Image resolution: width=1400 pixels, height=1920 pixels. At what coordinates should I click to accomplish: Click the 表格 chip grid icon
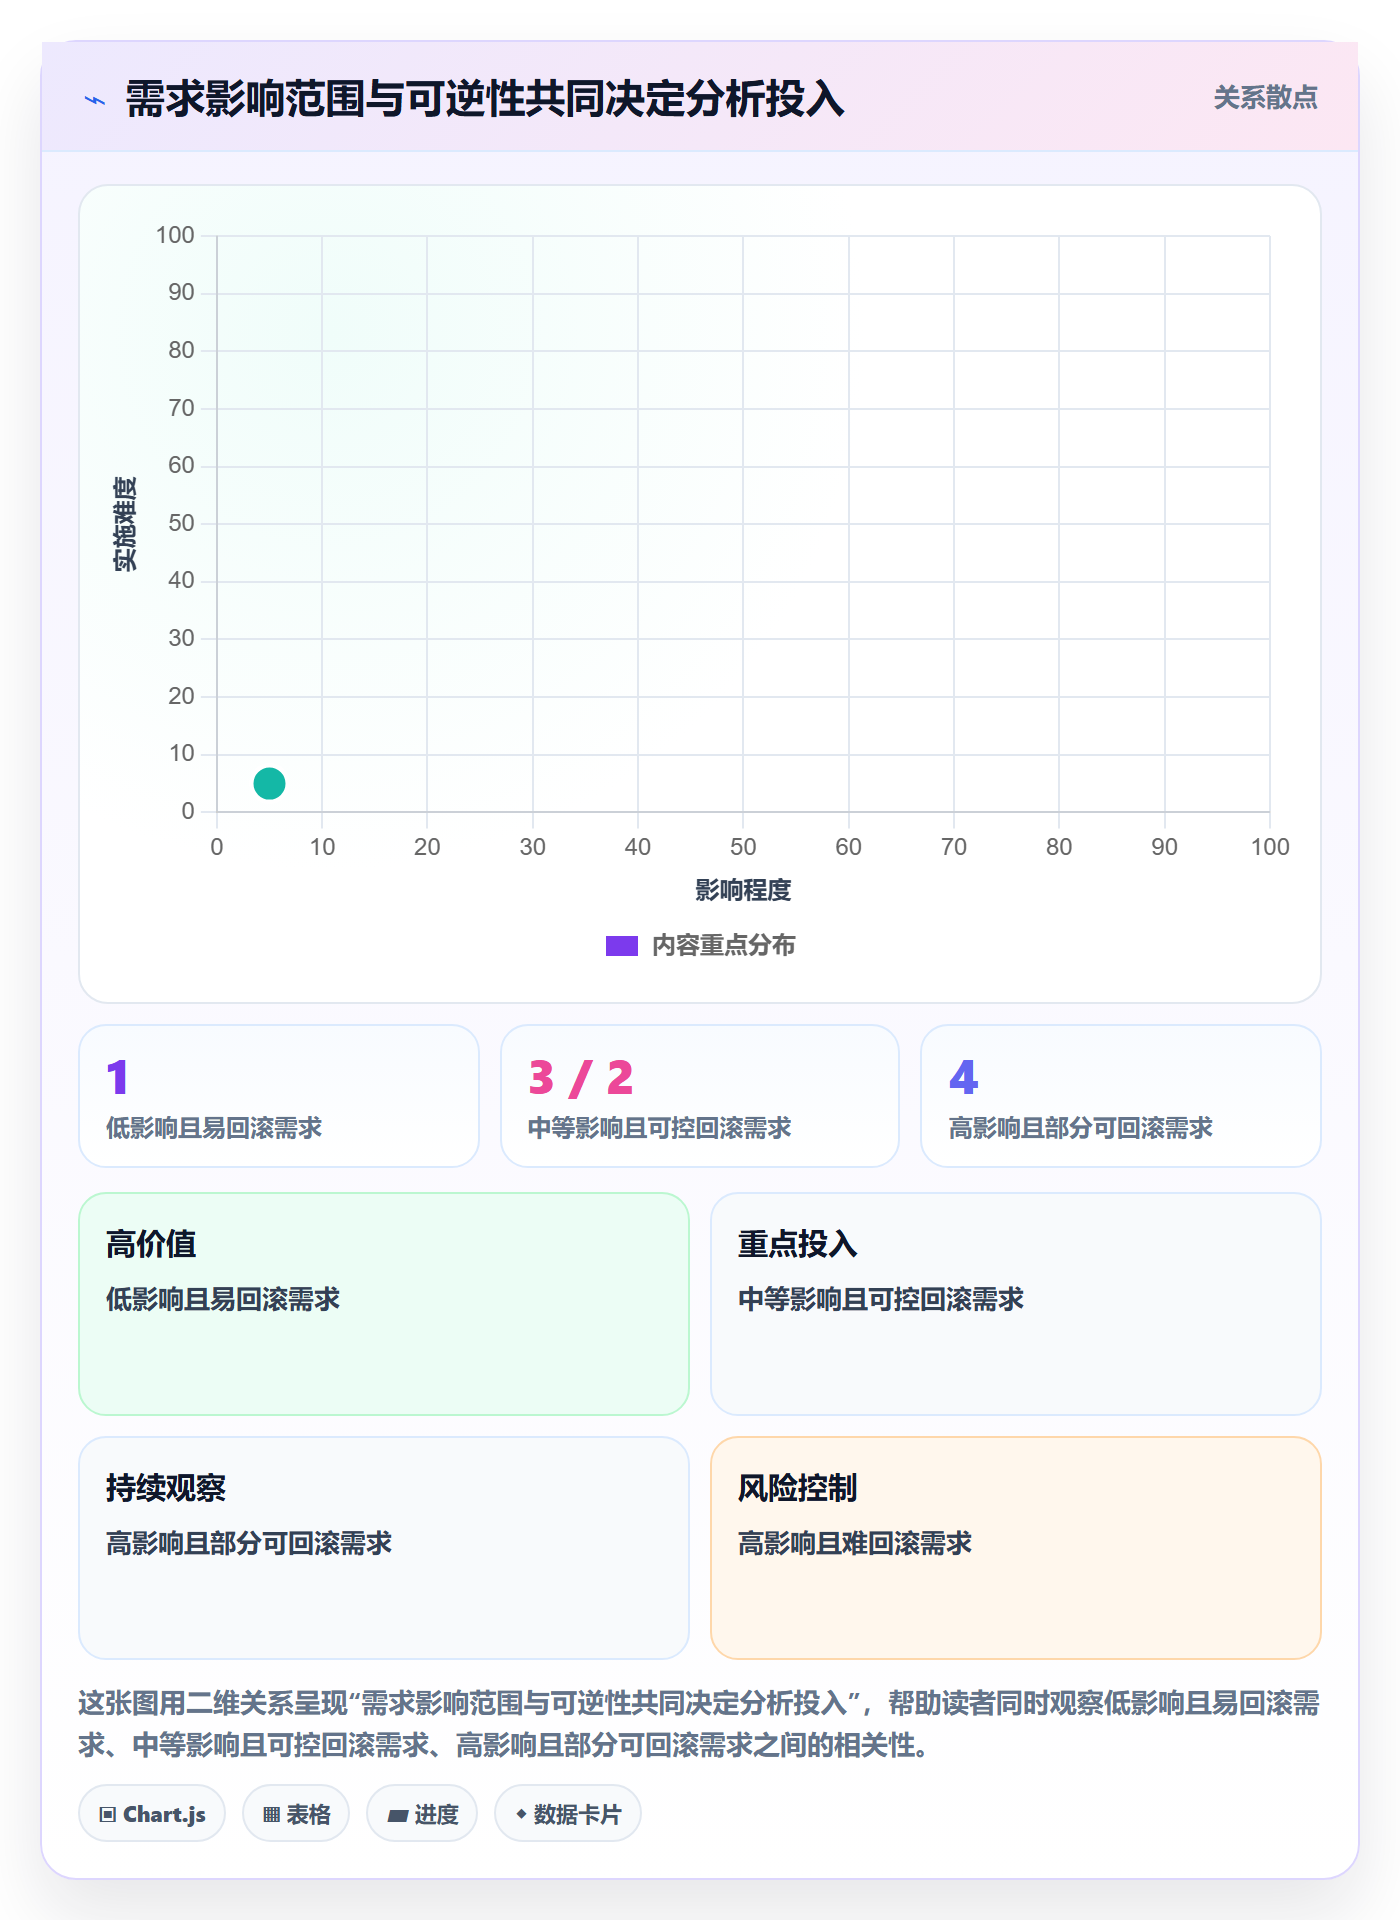[271, 1815]
